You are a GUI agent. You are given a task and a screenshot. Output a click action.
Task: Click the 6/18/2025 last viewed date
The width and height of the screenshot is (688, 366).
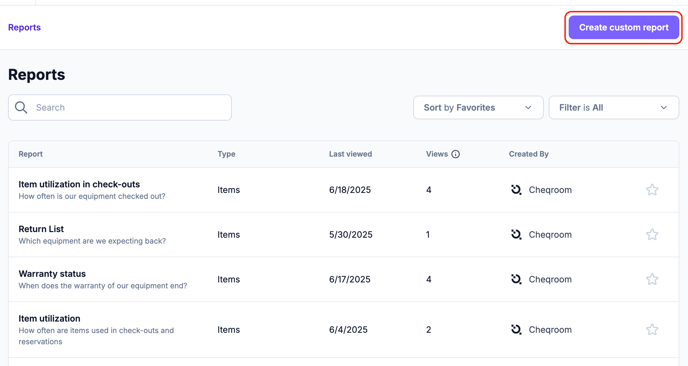coord(350,190)
